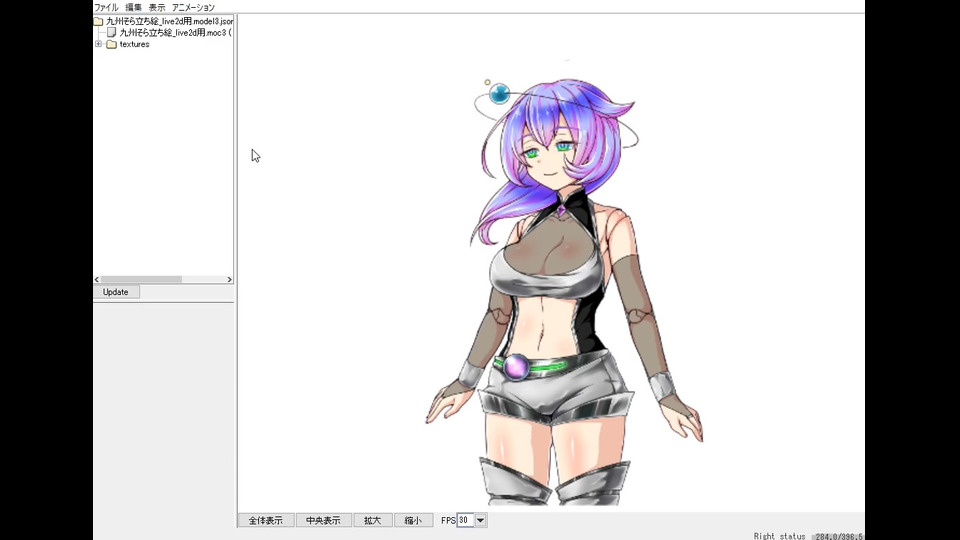960x540 pixels.
Task: Click the FPS value input field
Action: tap(465, 520)
